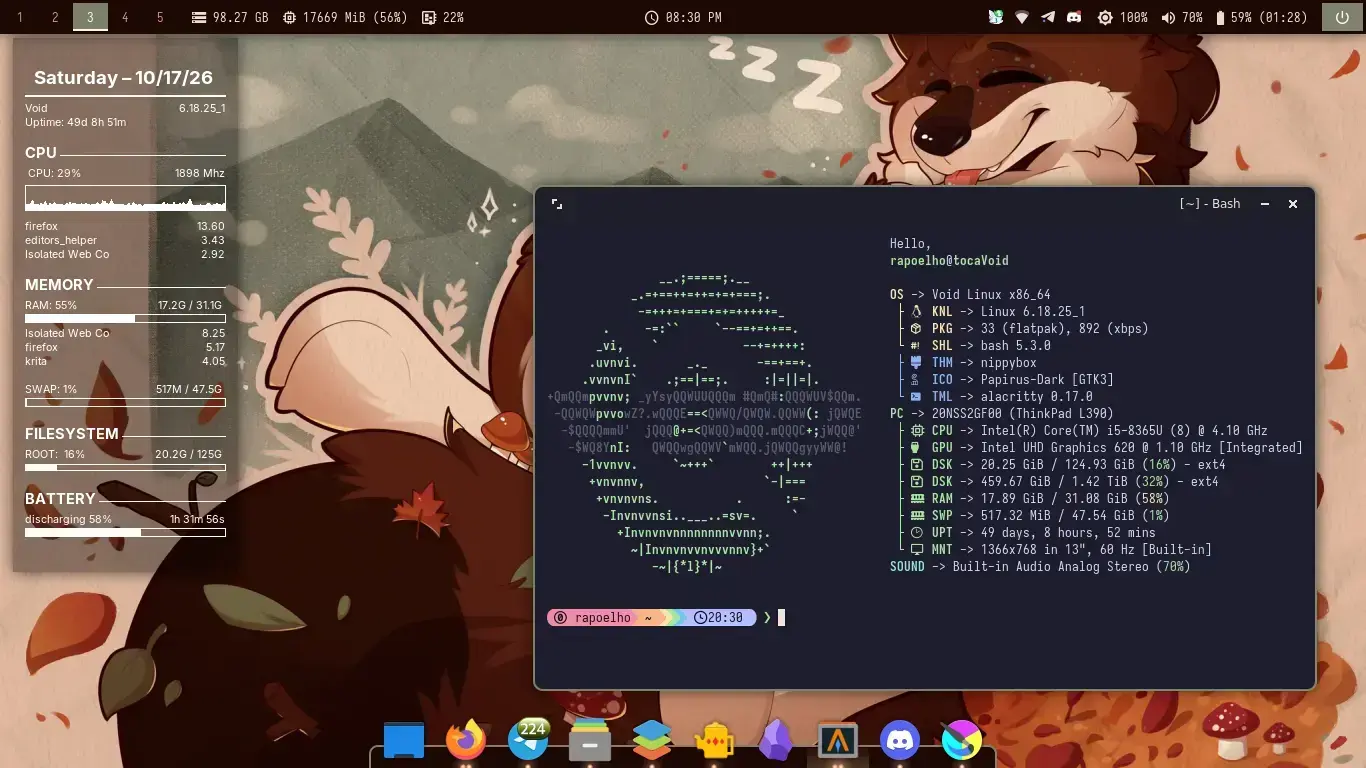This screenshot has width=1366, height=768.
Task: Click the "[~] - Bash" window title
Action: (1210, 204)
